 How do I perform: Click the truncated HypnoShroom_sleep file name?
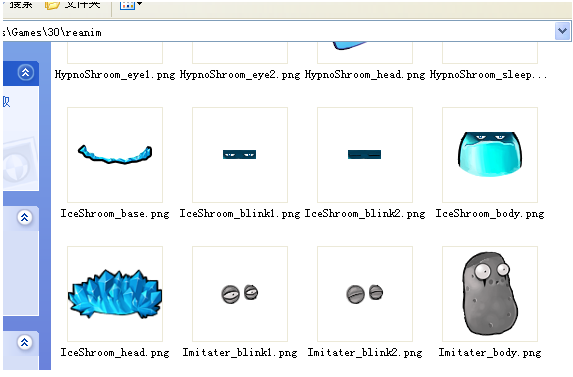click(488, 75)
